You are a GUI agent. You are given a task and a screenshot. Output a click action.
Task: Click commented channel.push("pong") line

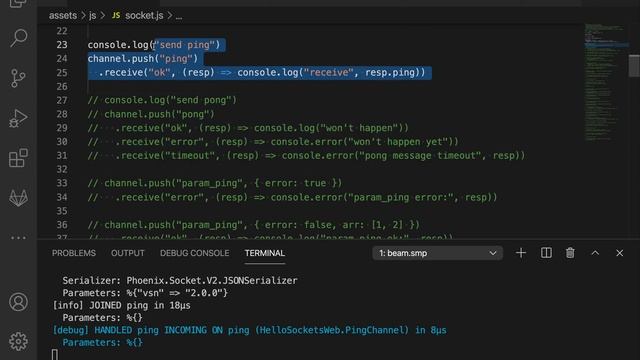pos(151,114)
